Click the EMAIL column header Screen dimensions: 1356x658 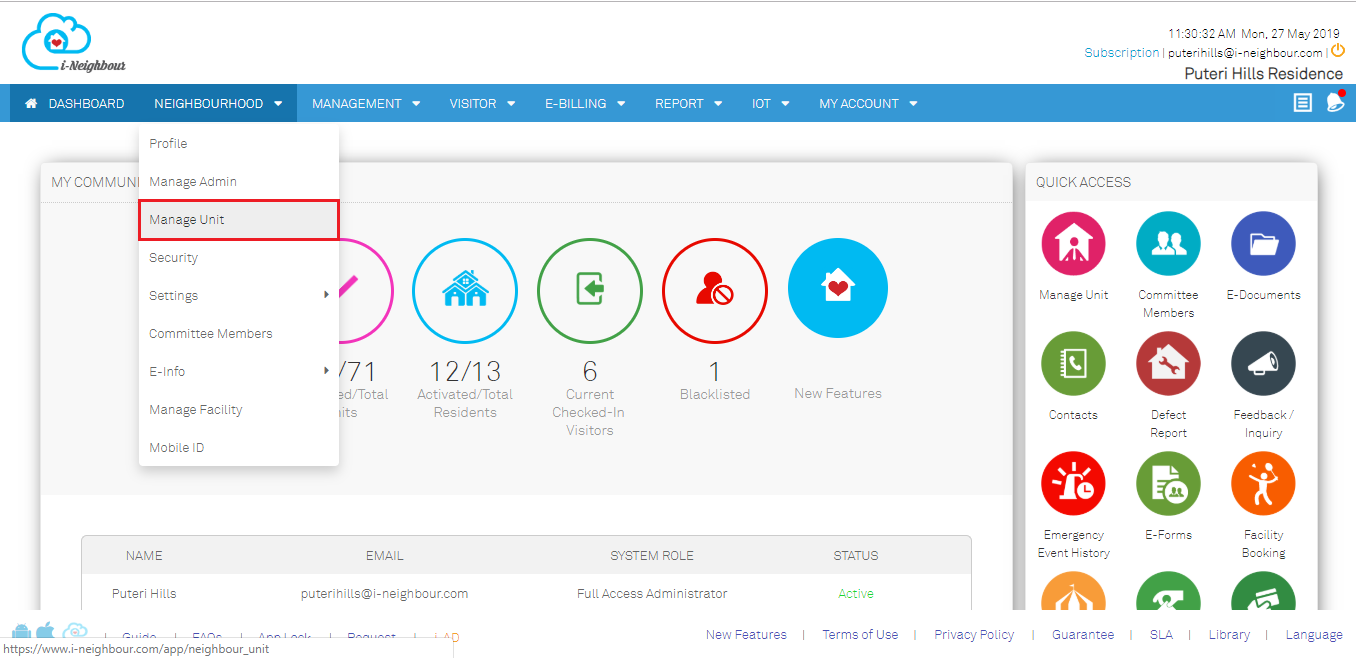click(385, 555)
